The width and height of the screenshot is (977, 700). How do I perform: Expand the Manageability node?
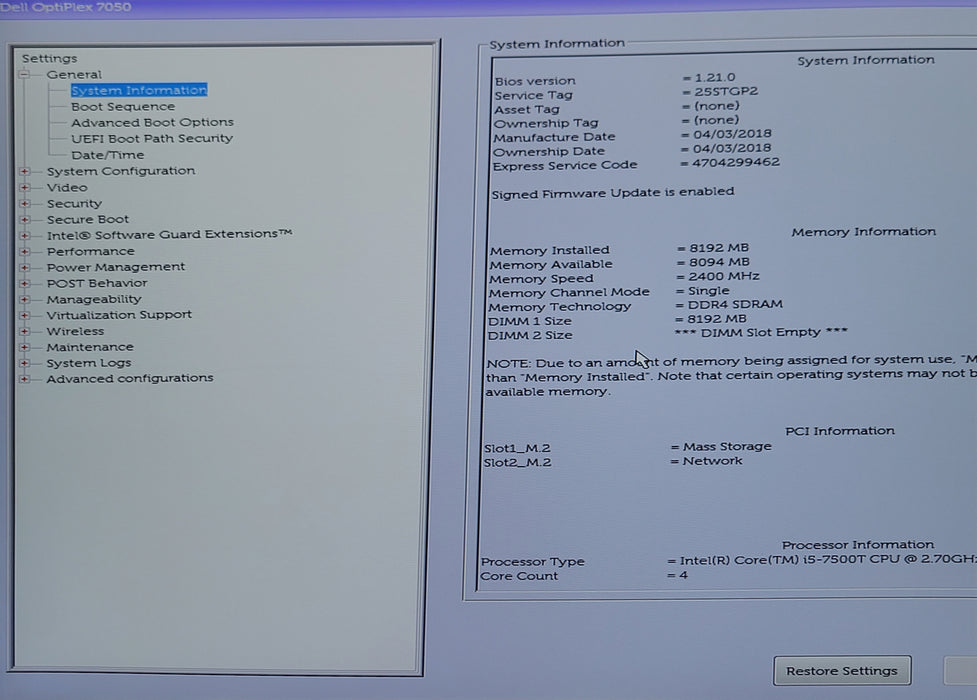24,299
